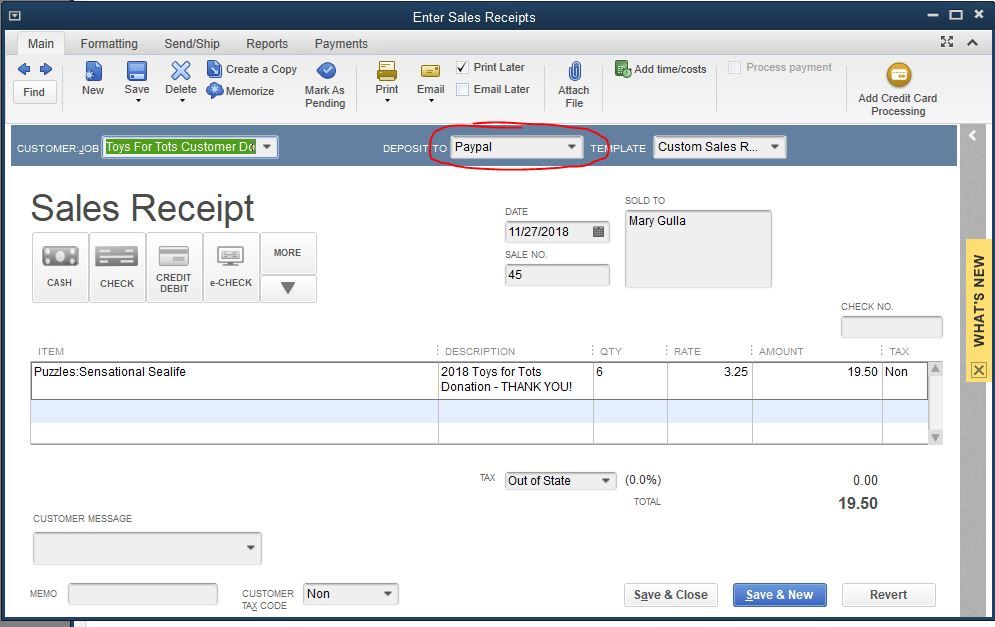Click the Memo input field
Image resolution: width=995 pixels, height=627 pixels.
pos(143,594)
